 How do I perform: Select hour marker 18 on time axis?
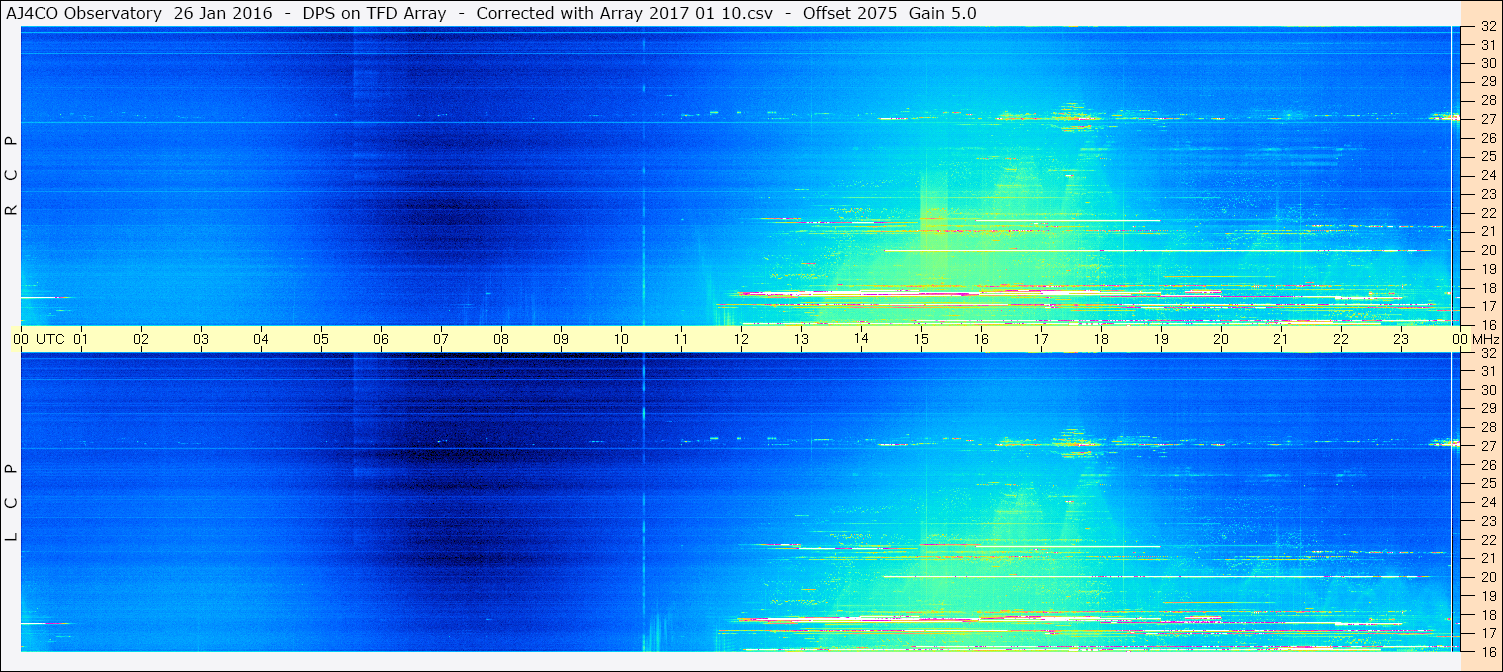click(1101, 339)
